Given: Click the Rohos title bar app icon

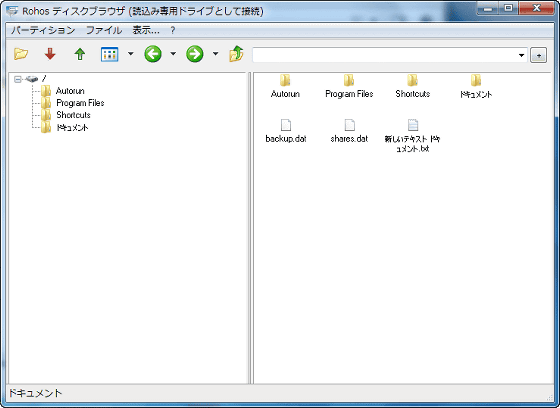Looking at the screenshot, I should 12,11.
